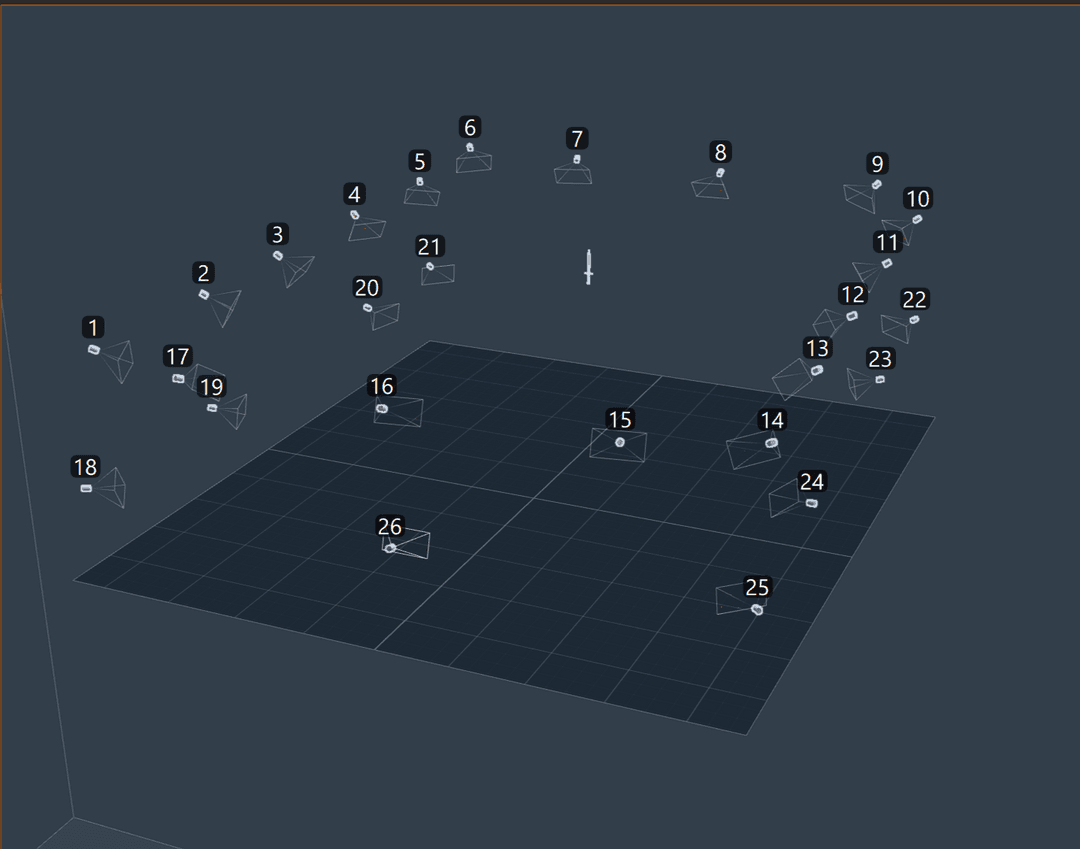Viewport: 1080px width, 849px height.
Task: Select camera 9 in the 3D view
Action: coord(877,185)
